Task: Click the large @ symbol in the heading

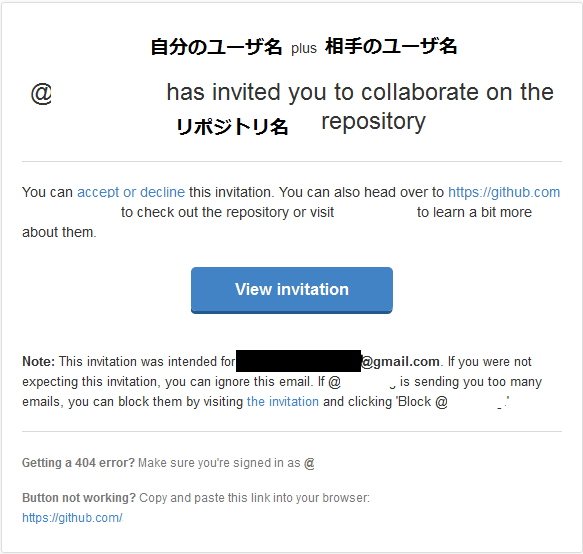Action: 41,93
